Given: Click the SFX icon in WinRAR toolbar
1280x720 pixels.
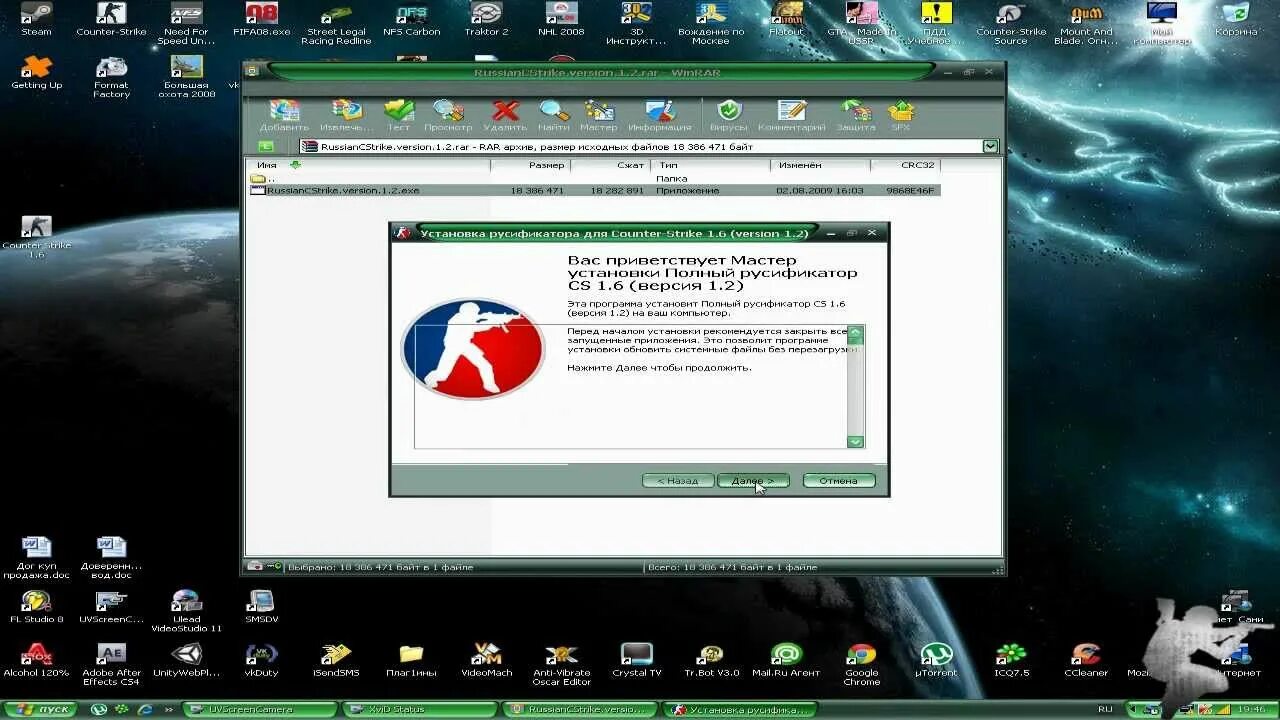Looking at the screenshot, I should click(901, 115).
